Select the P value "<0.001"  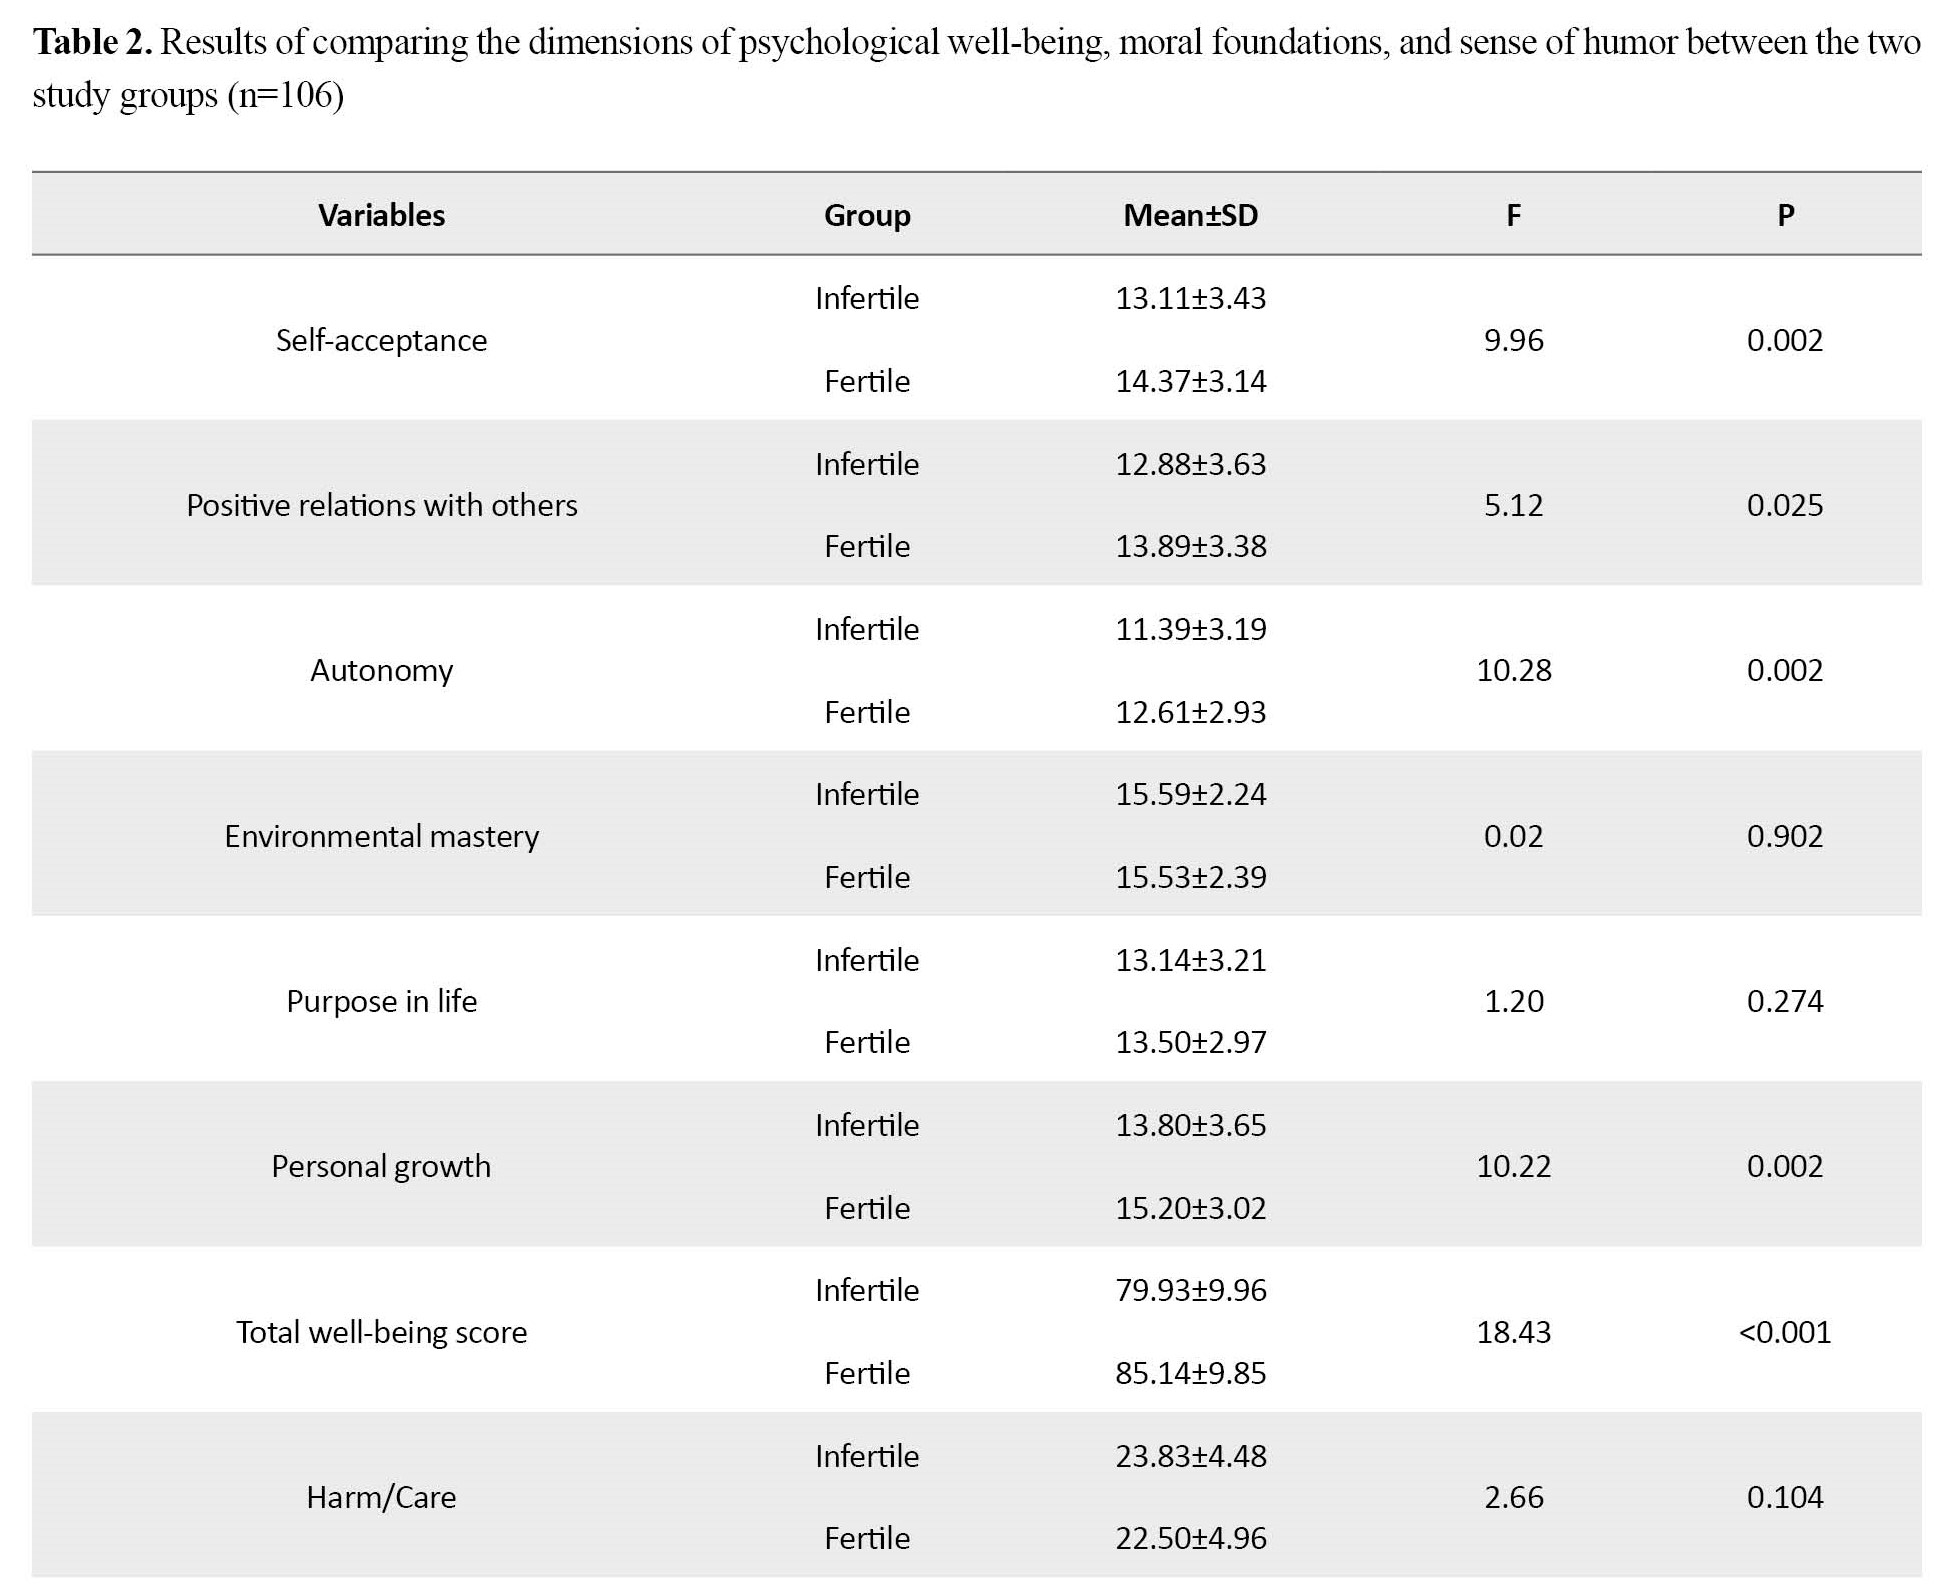click(1785, 1332)
